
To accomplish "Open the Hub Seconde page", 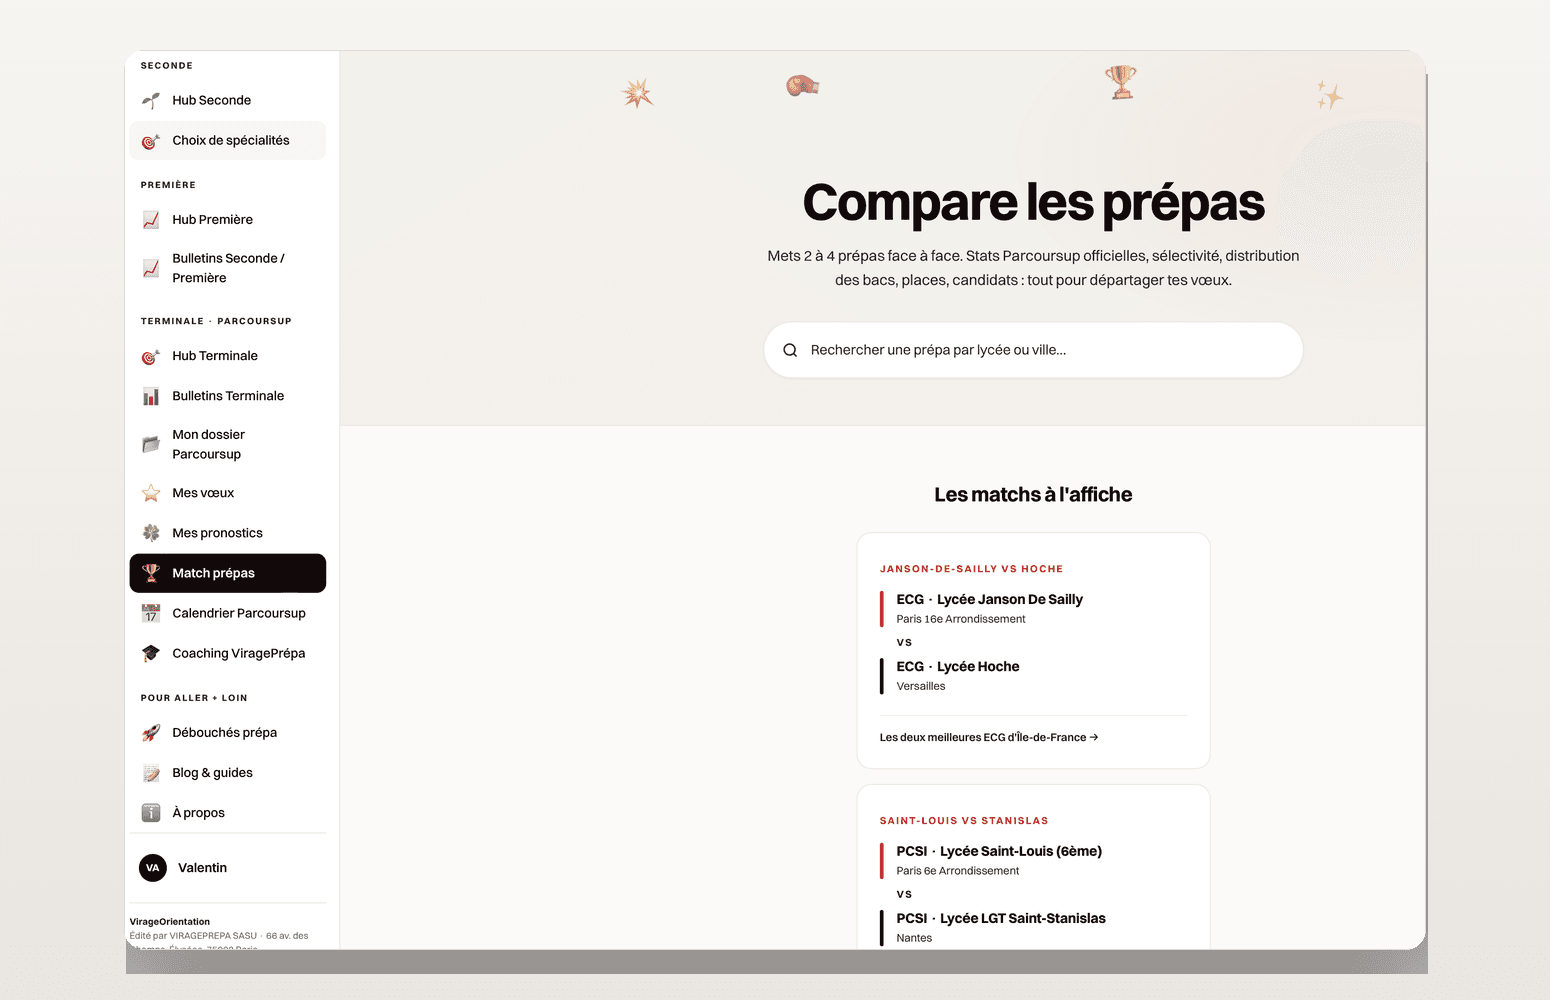I will coord(228,100).
